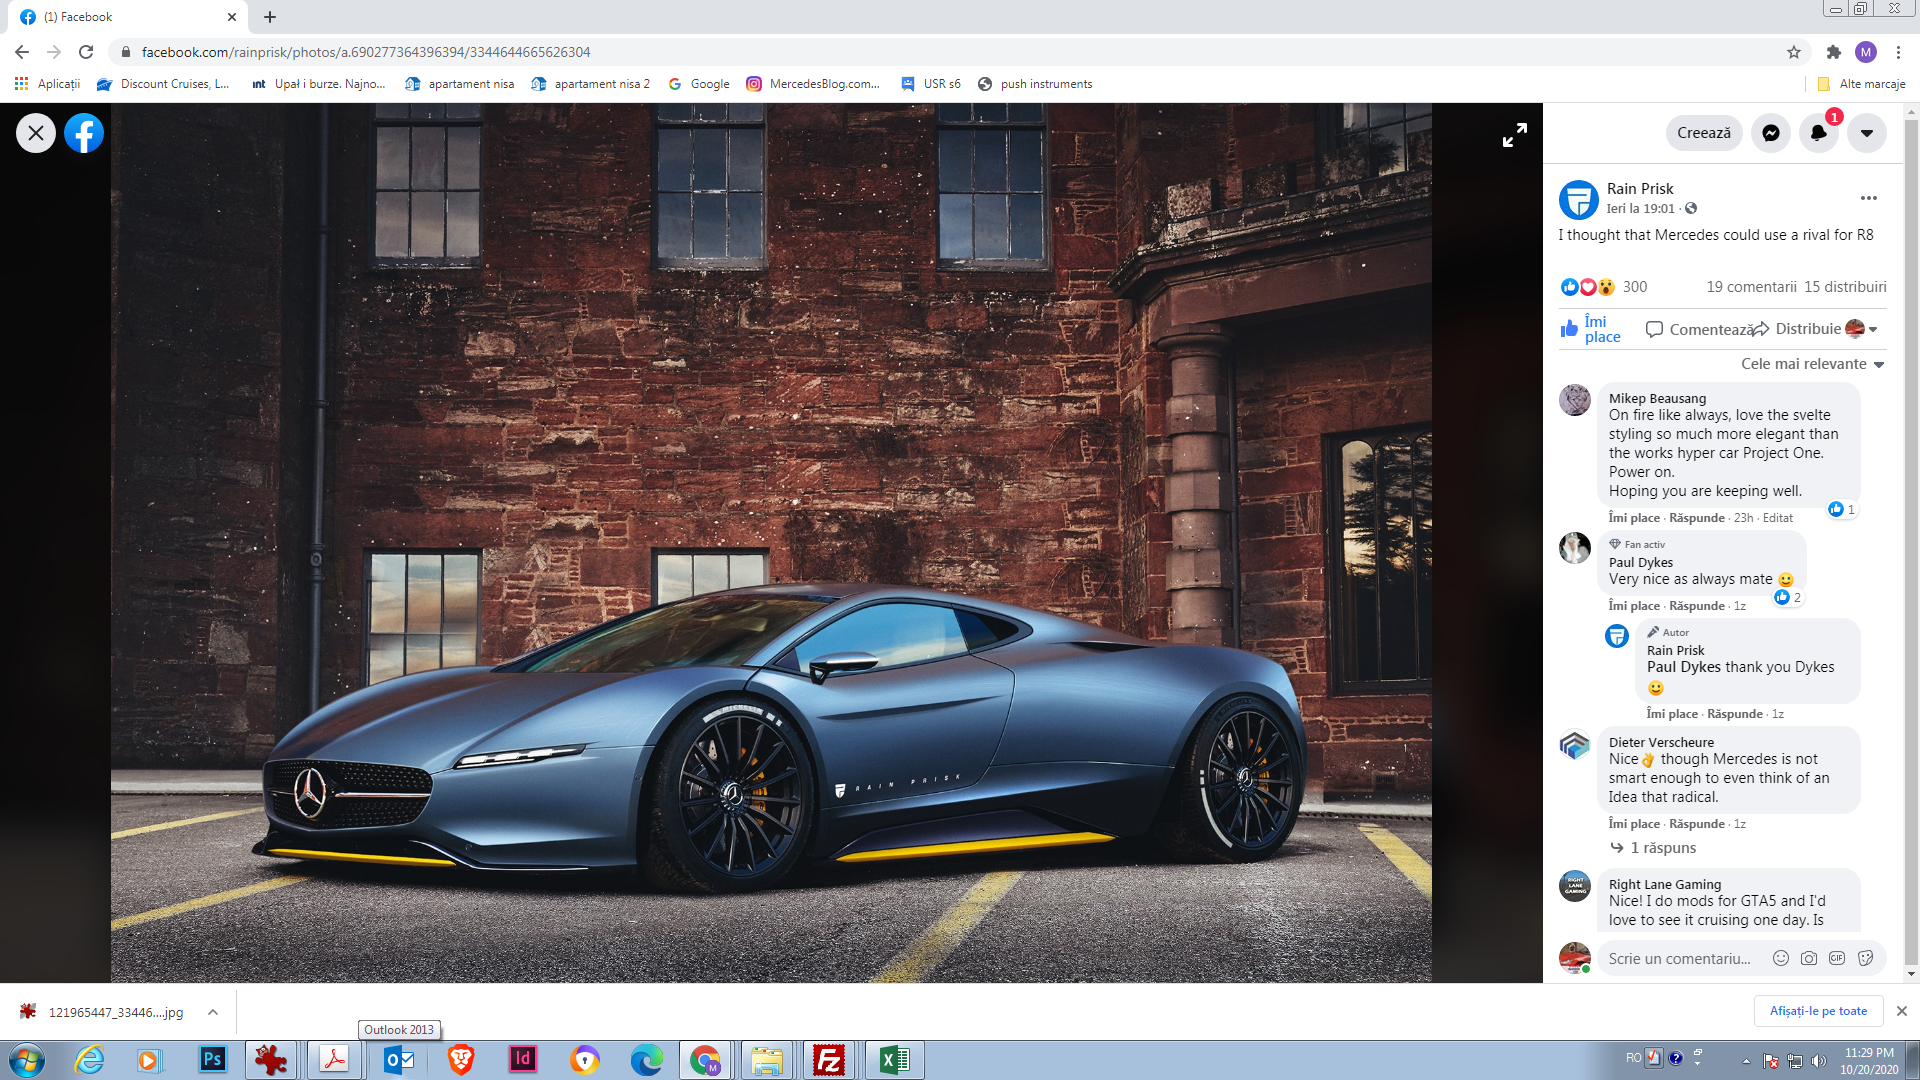Open Cele mai relevante sort dropdown
Viewport: 1920px width, 1080px height.
(1813, 364)
